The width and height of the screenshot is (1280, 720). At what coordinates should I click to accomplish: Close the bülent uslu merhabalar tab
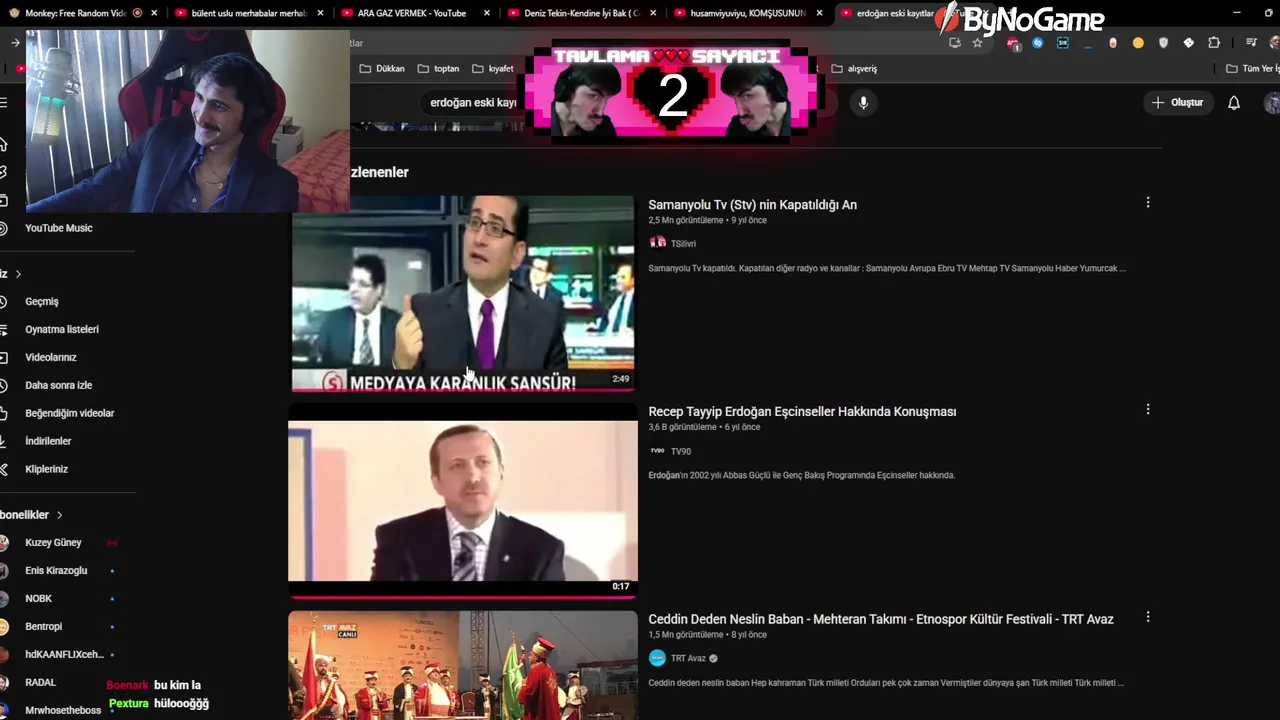320,13
